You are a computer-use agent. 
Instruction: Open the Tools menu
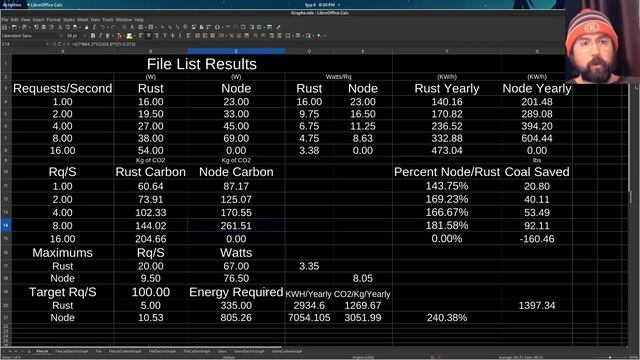point(108,20)
